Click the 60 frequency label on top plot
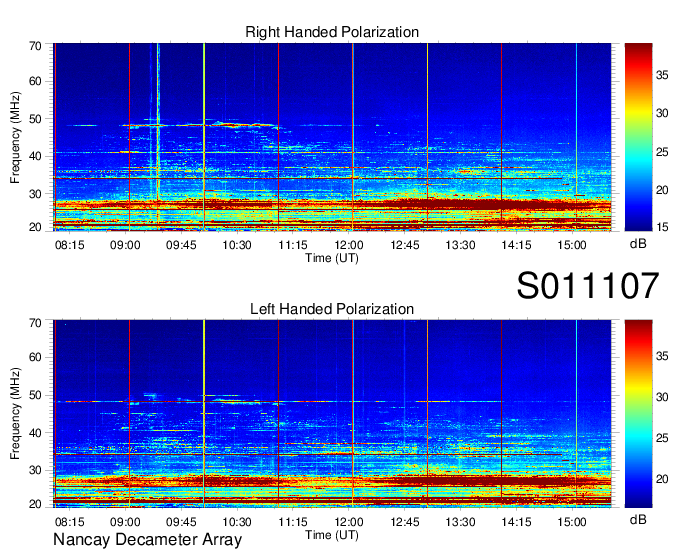The image size is (680, 552). pos(36,82)
